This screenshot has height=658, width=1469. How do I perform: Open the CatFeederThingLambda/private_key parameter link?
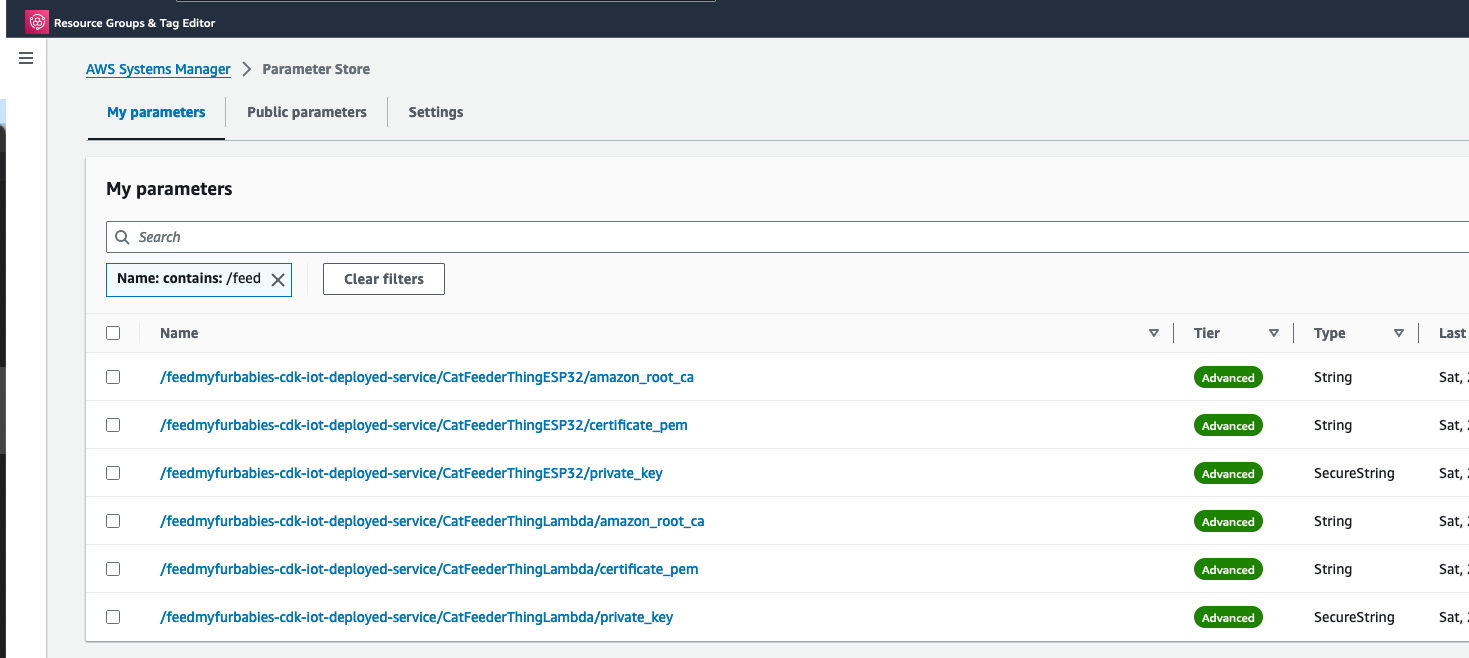coord(416,617)
